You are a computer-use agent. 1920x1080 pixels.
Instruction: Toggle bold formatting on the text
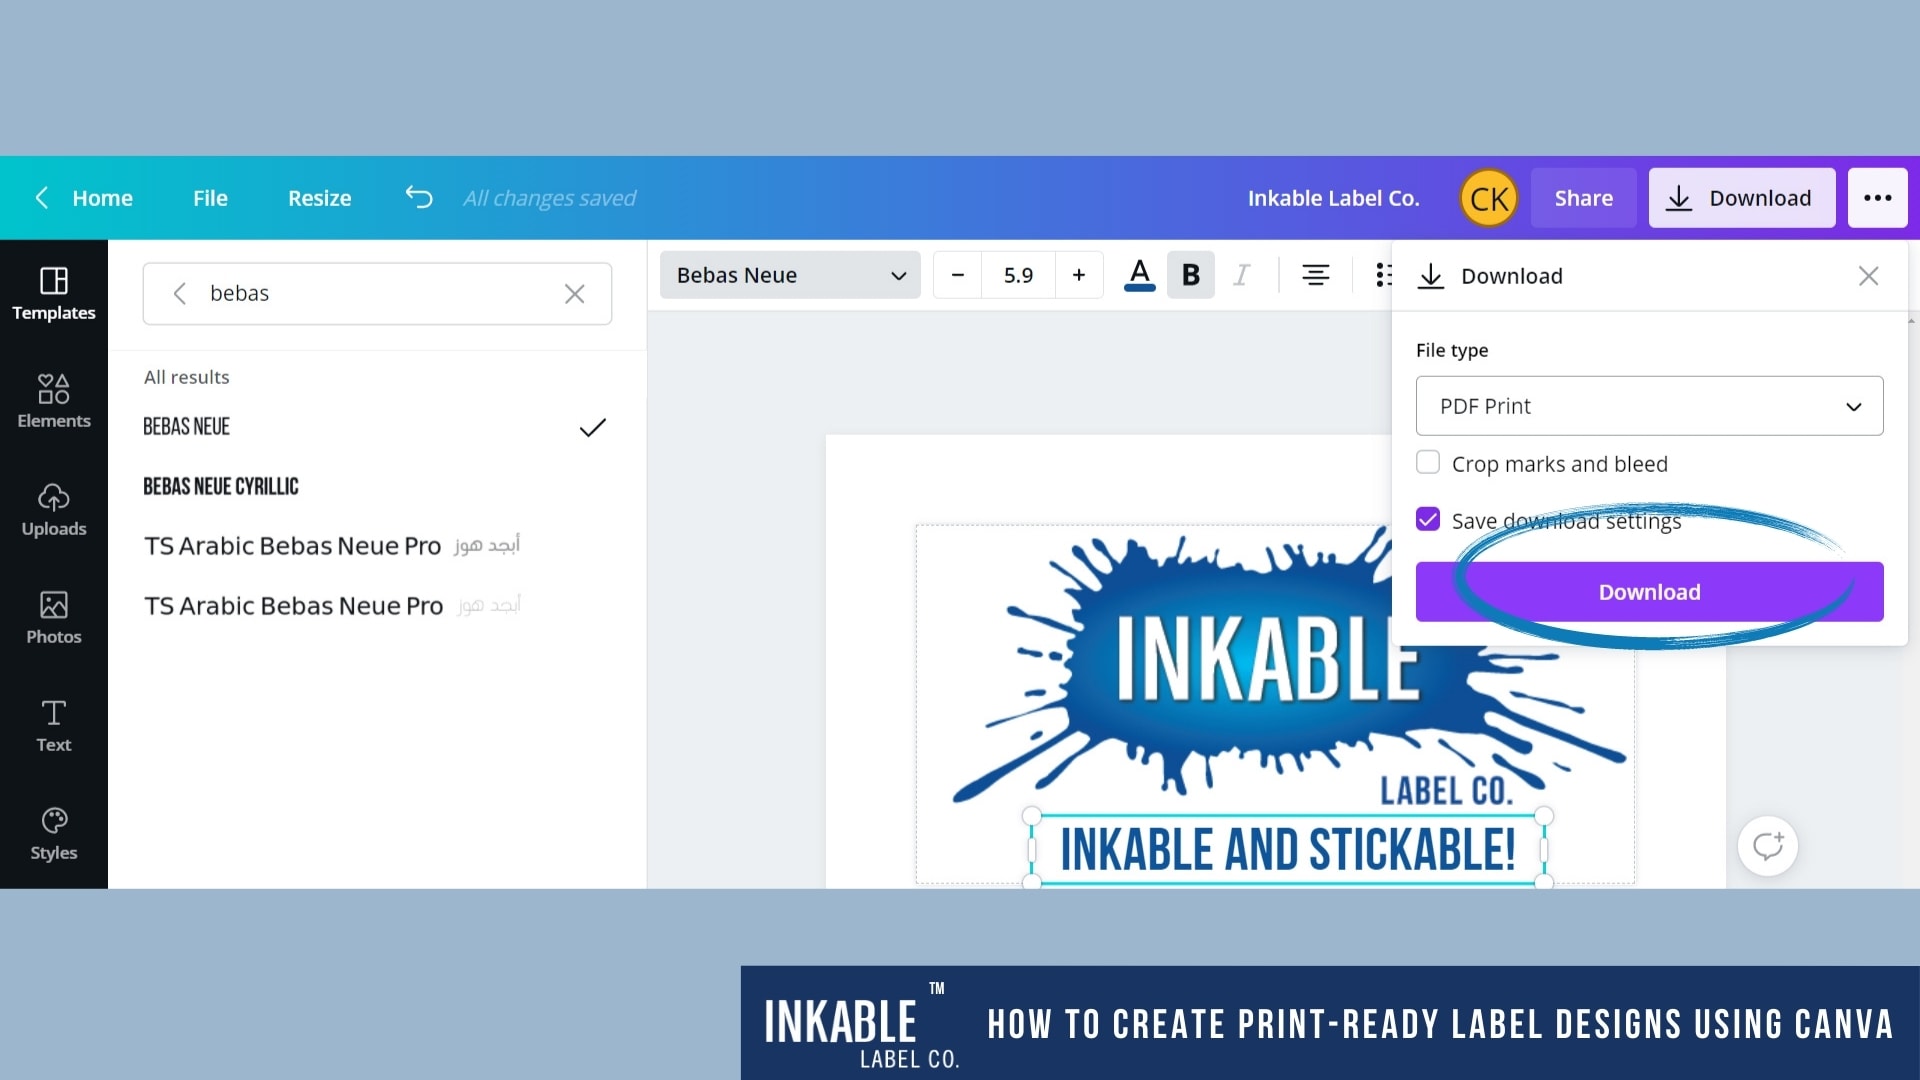pyautogui.click(x=1190, y=275)
